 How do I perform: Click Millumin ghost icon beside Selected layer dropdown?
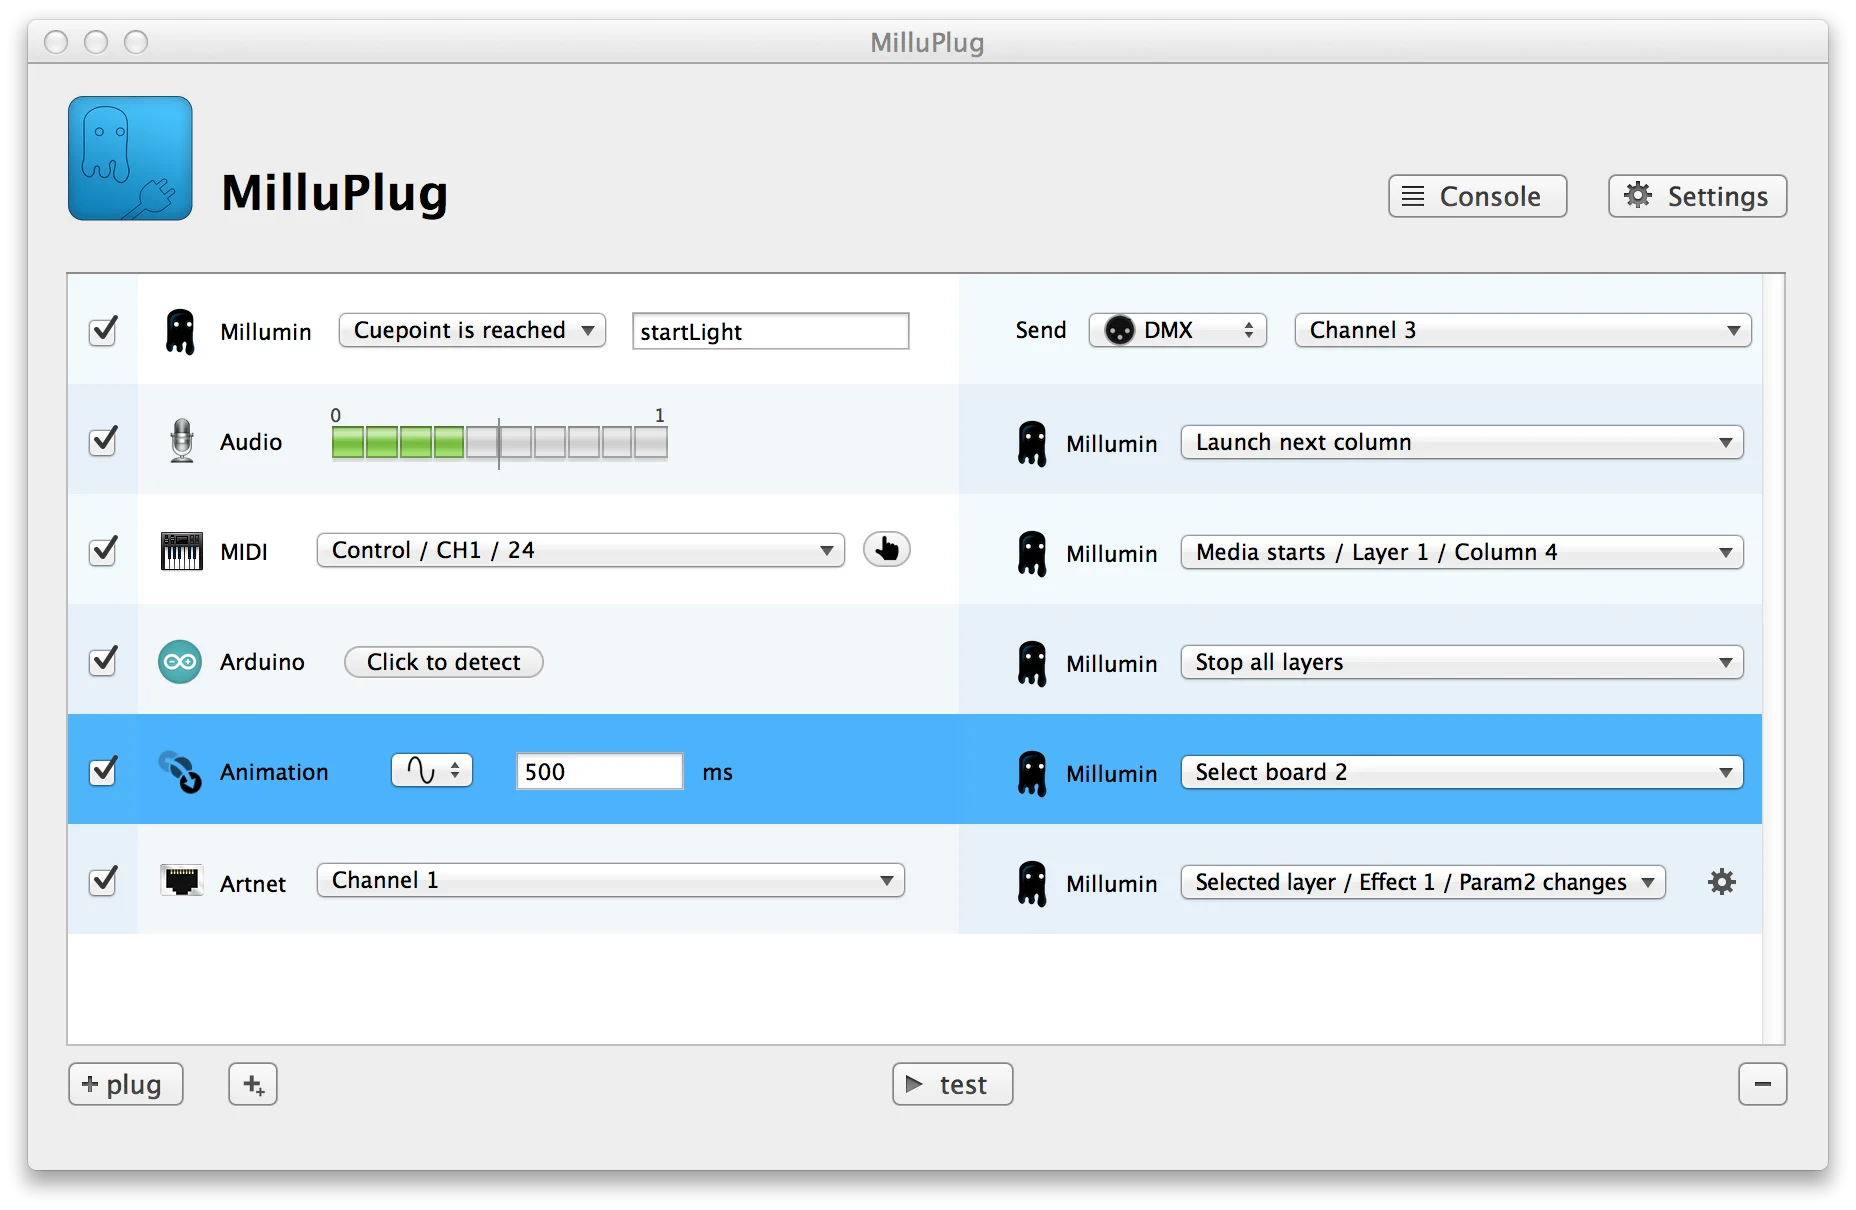(x=1032, y=883)
